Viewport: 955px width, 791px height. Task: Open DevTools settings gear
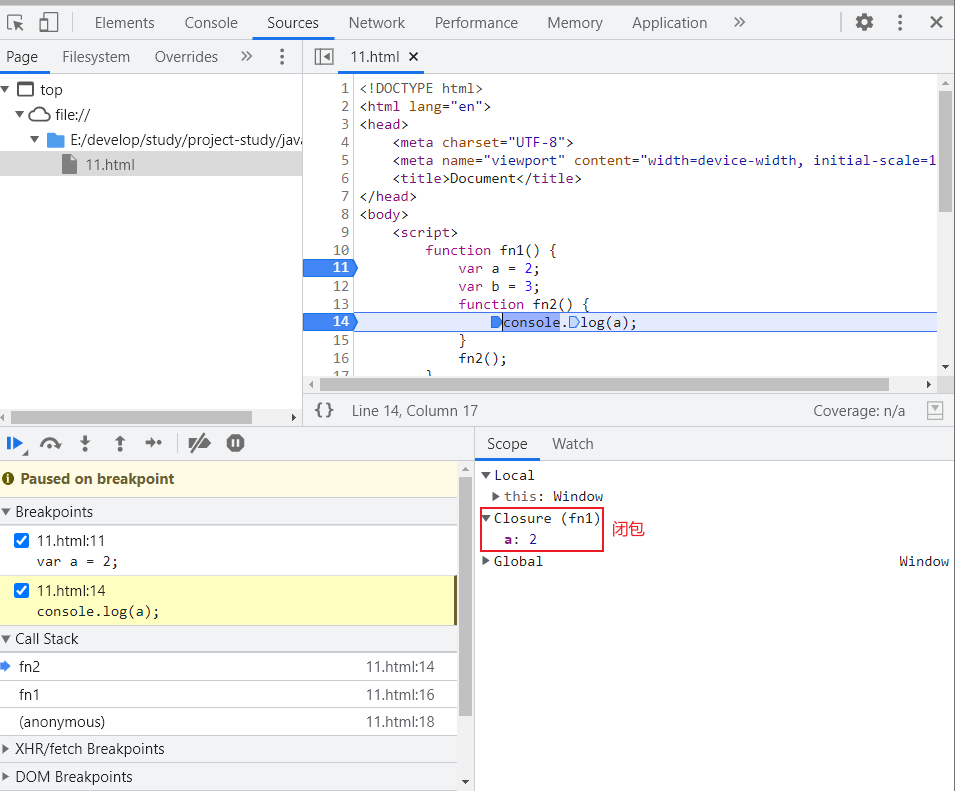click(x=864, y=22)
